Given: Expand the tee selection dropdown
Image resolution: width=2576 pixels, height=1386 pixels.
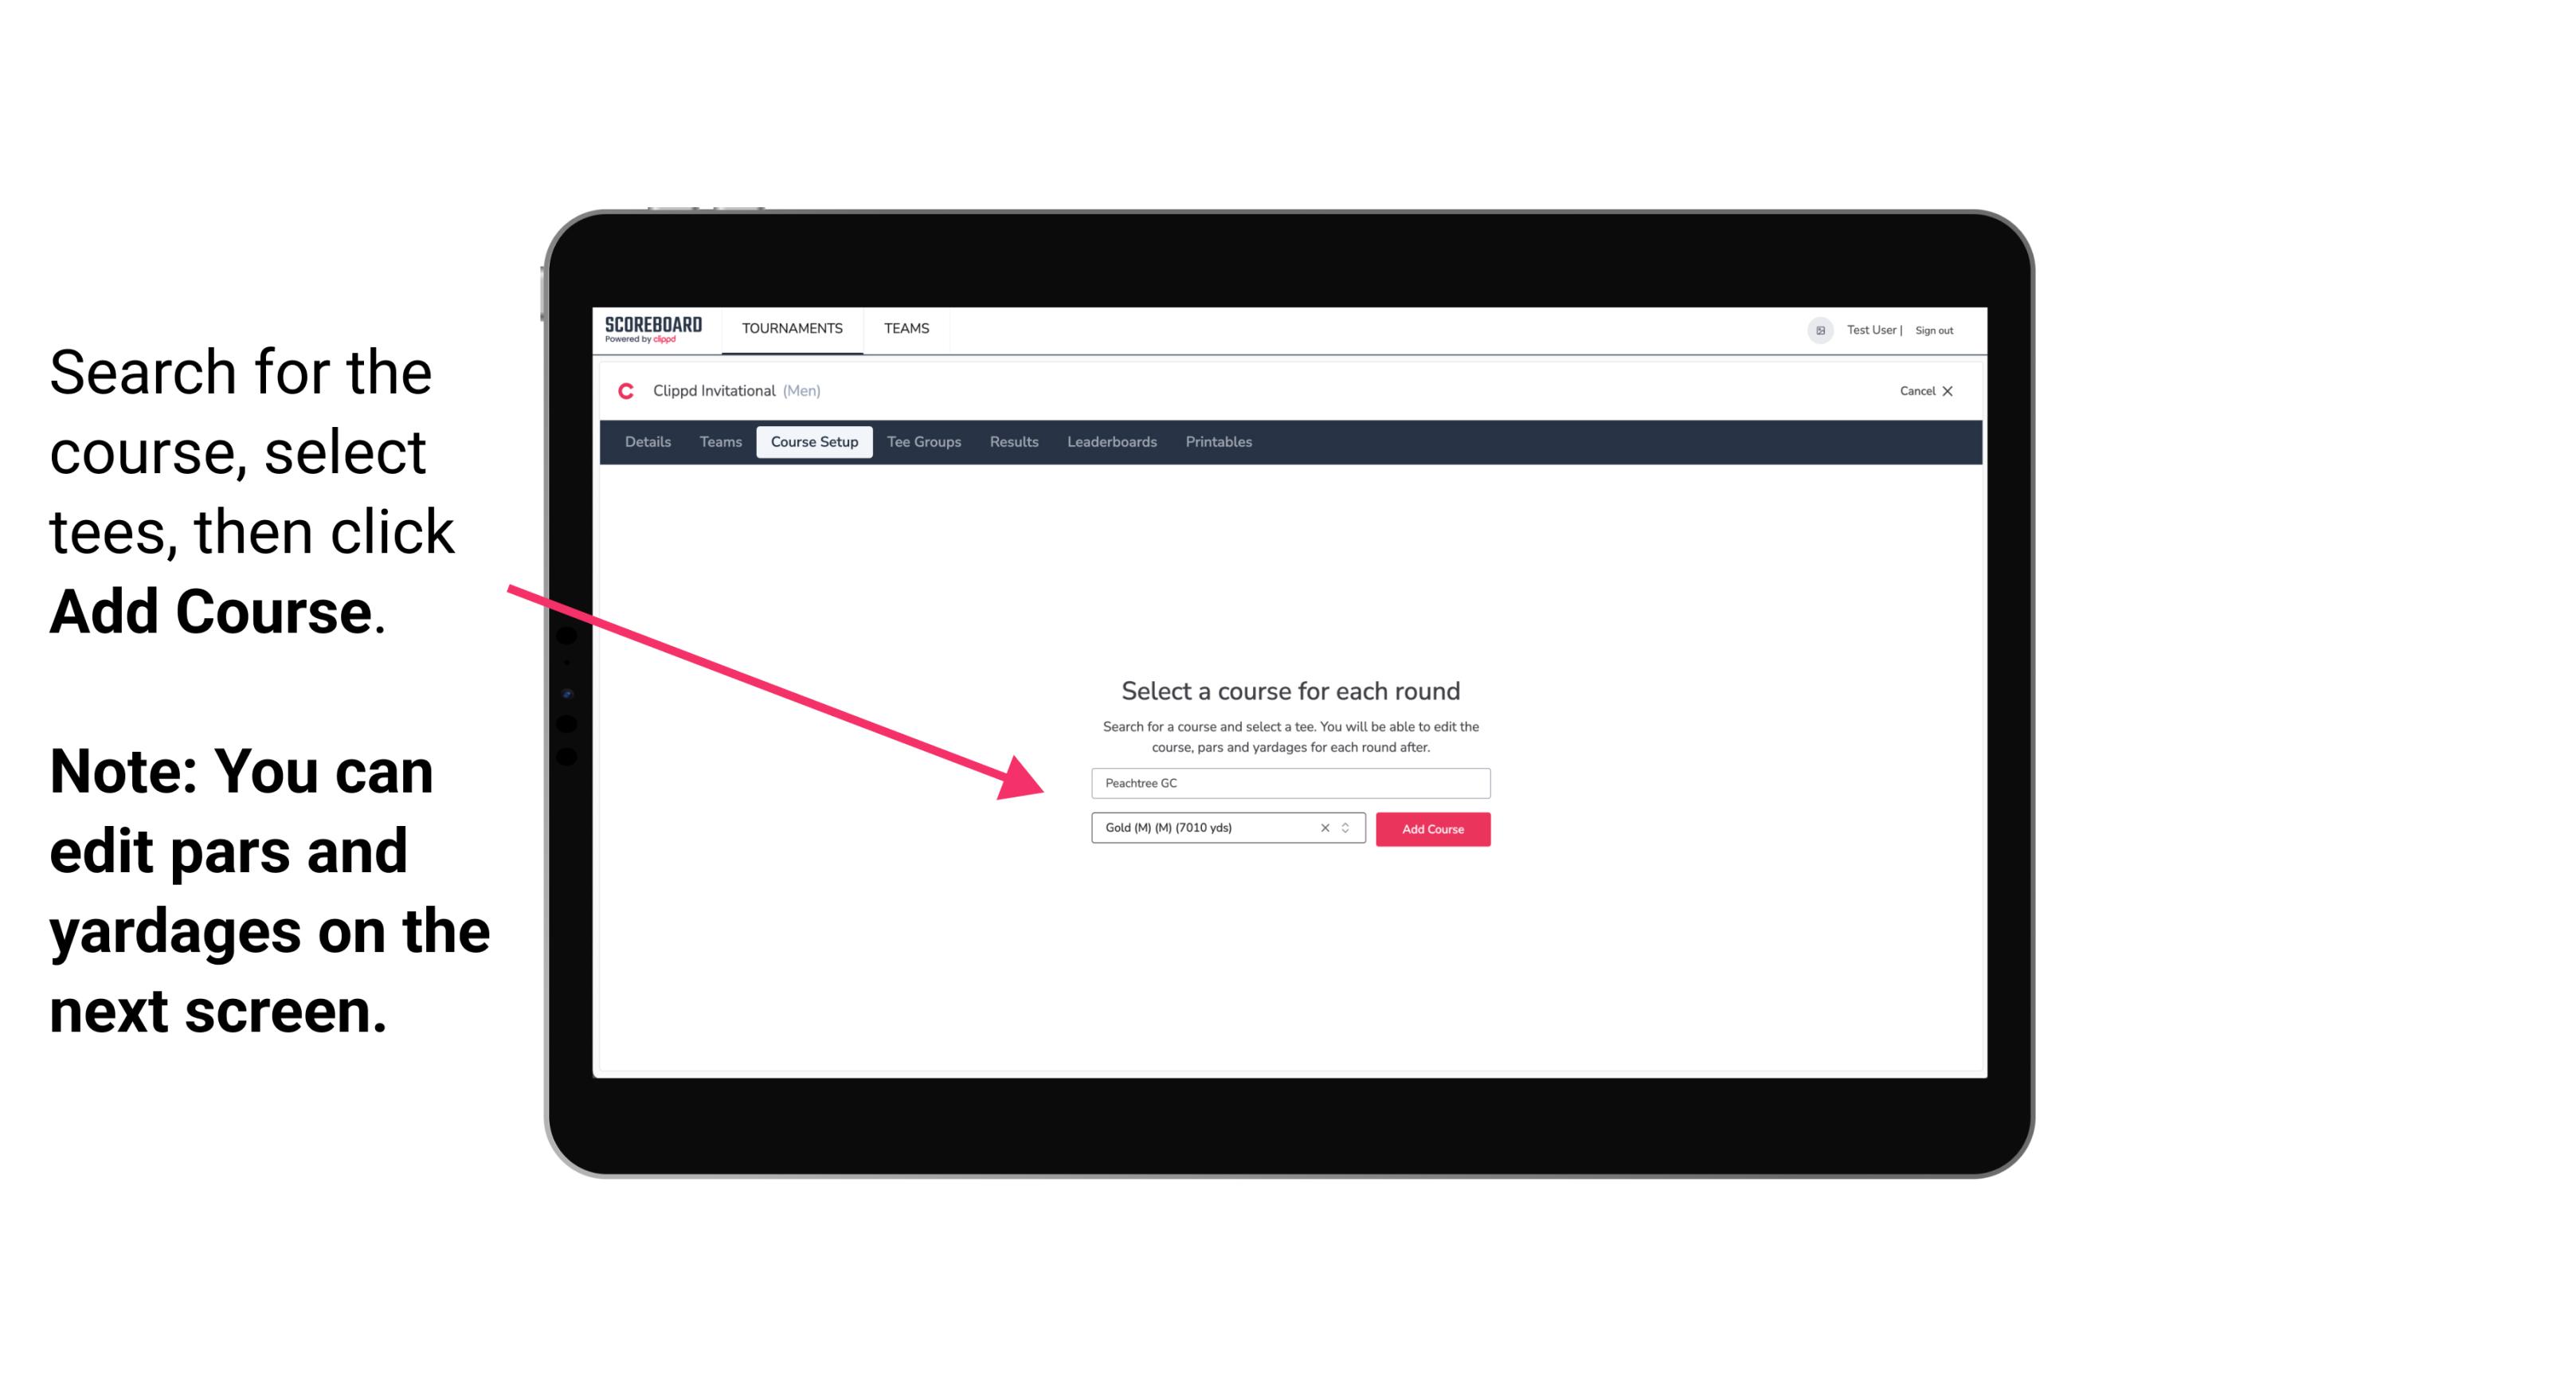Looking at the screenshot, I should [1349, 828].
